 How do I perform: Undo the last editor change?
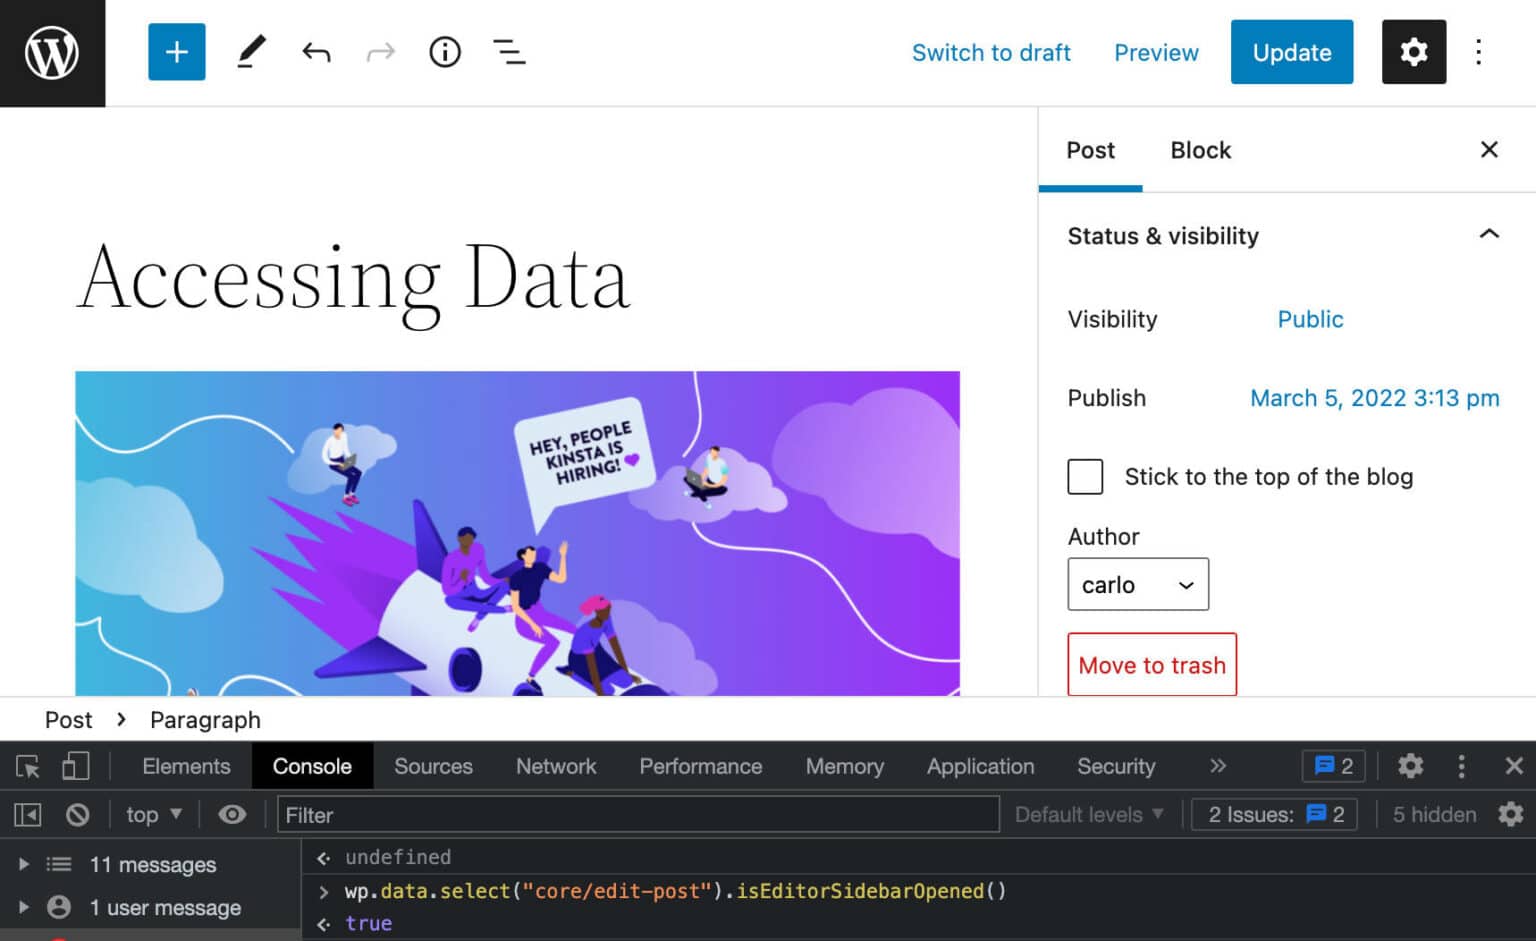pyautogui.click(x=316, y=52)
